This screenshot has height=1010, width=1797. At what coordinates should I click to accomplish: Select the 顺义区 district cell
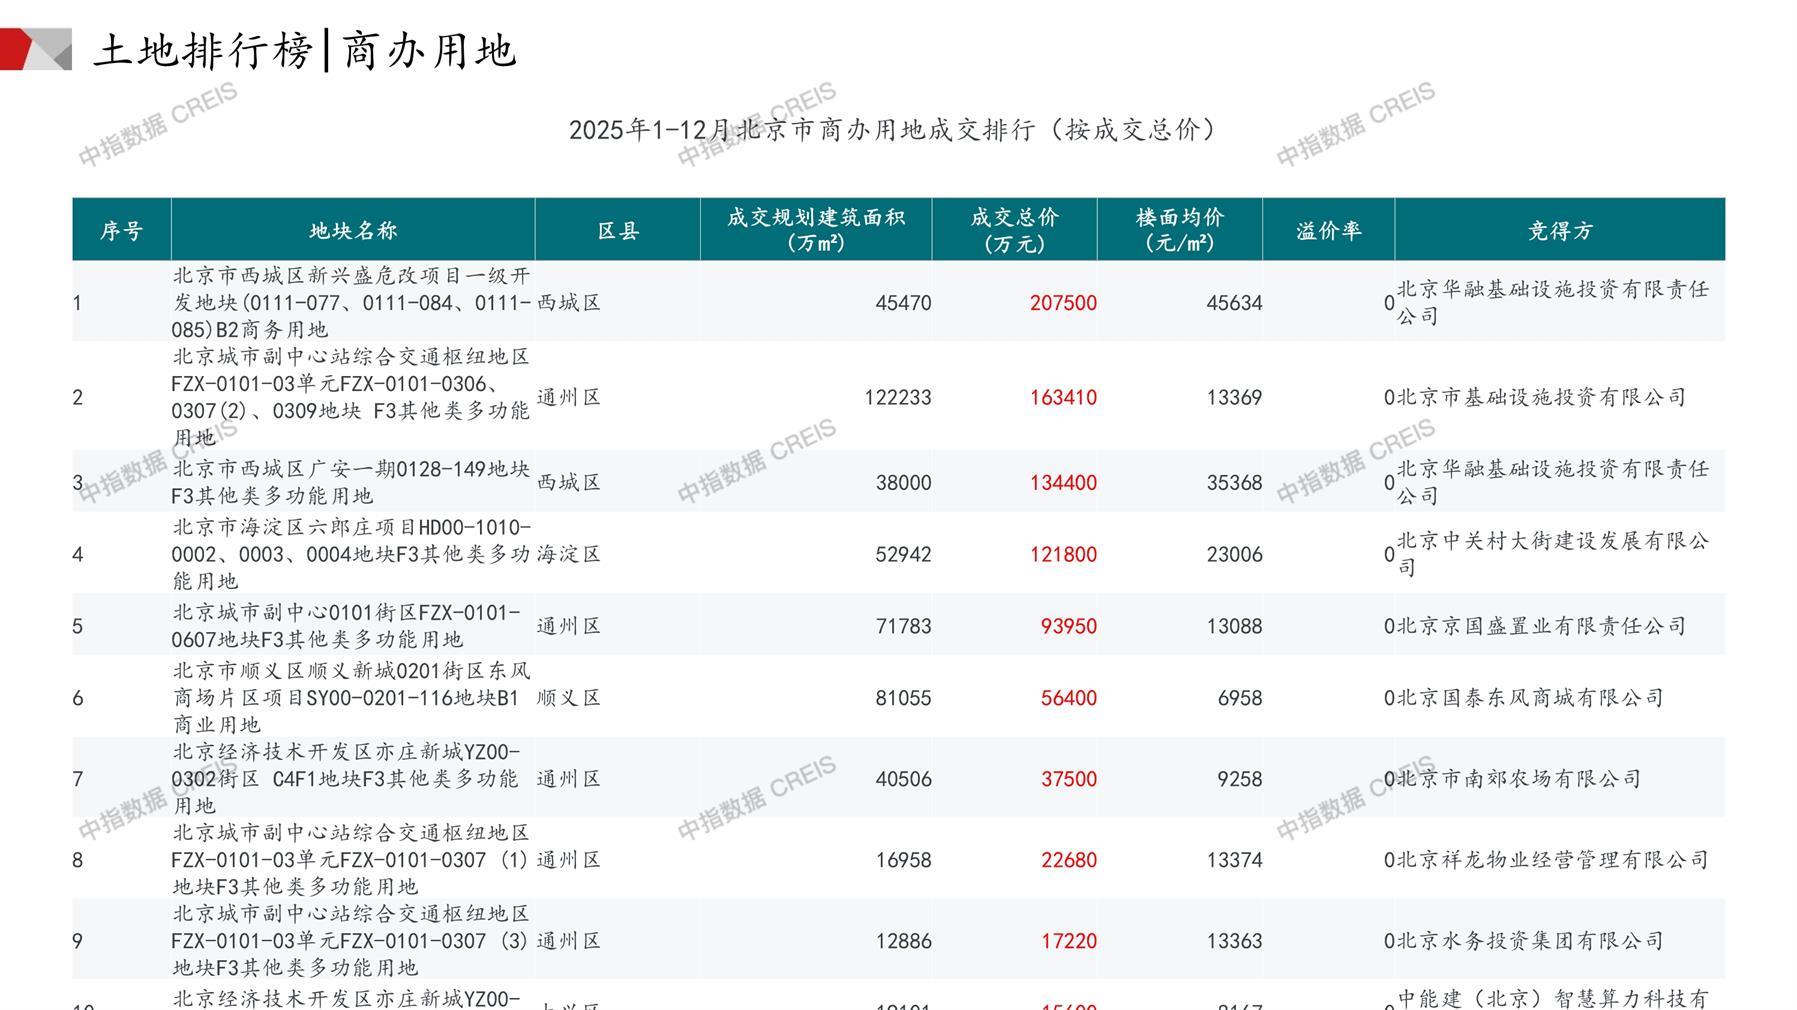tap(569, 698)
